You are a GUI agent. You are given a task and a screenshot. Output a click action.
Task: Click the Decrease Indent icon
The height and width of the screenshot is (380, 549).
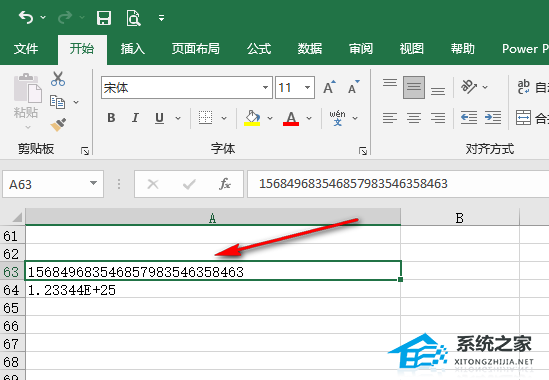[469, 118]
